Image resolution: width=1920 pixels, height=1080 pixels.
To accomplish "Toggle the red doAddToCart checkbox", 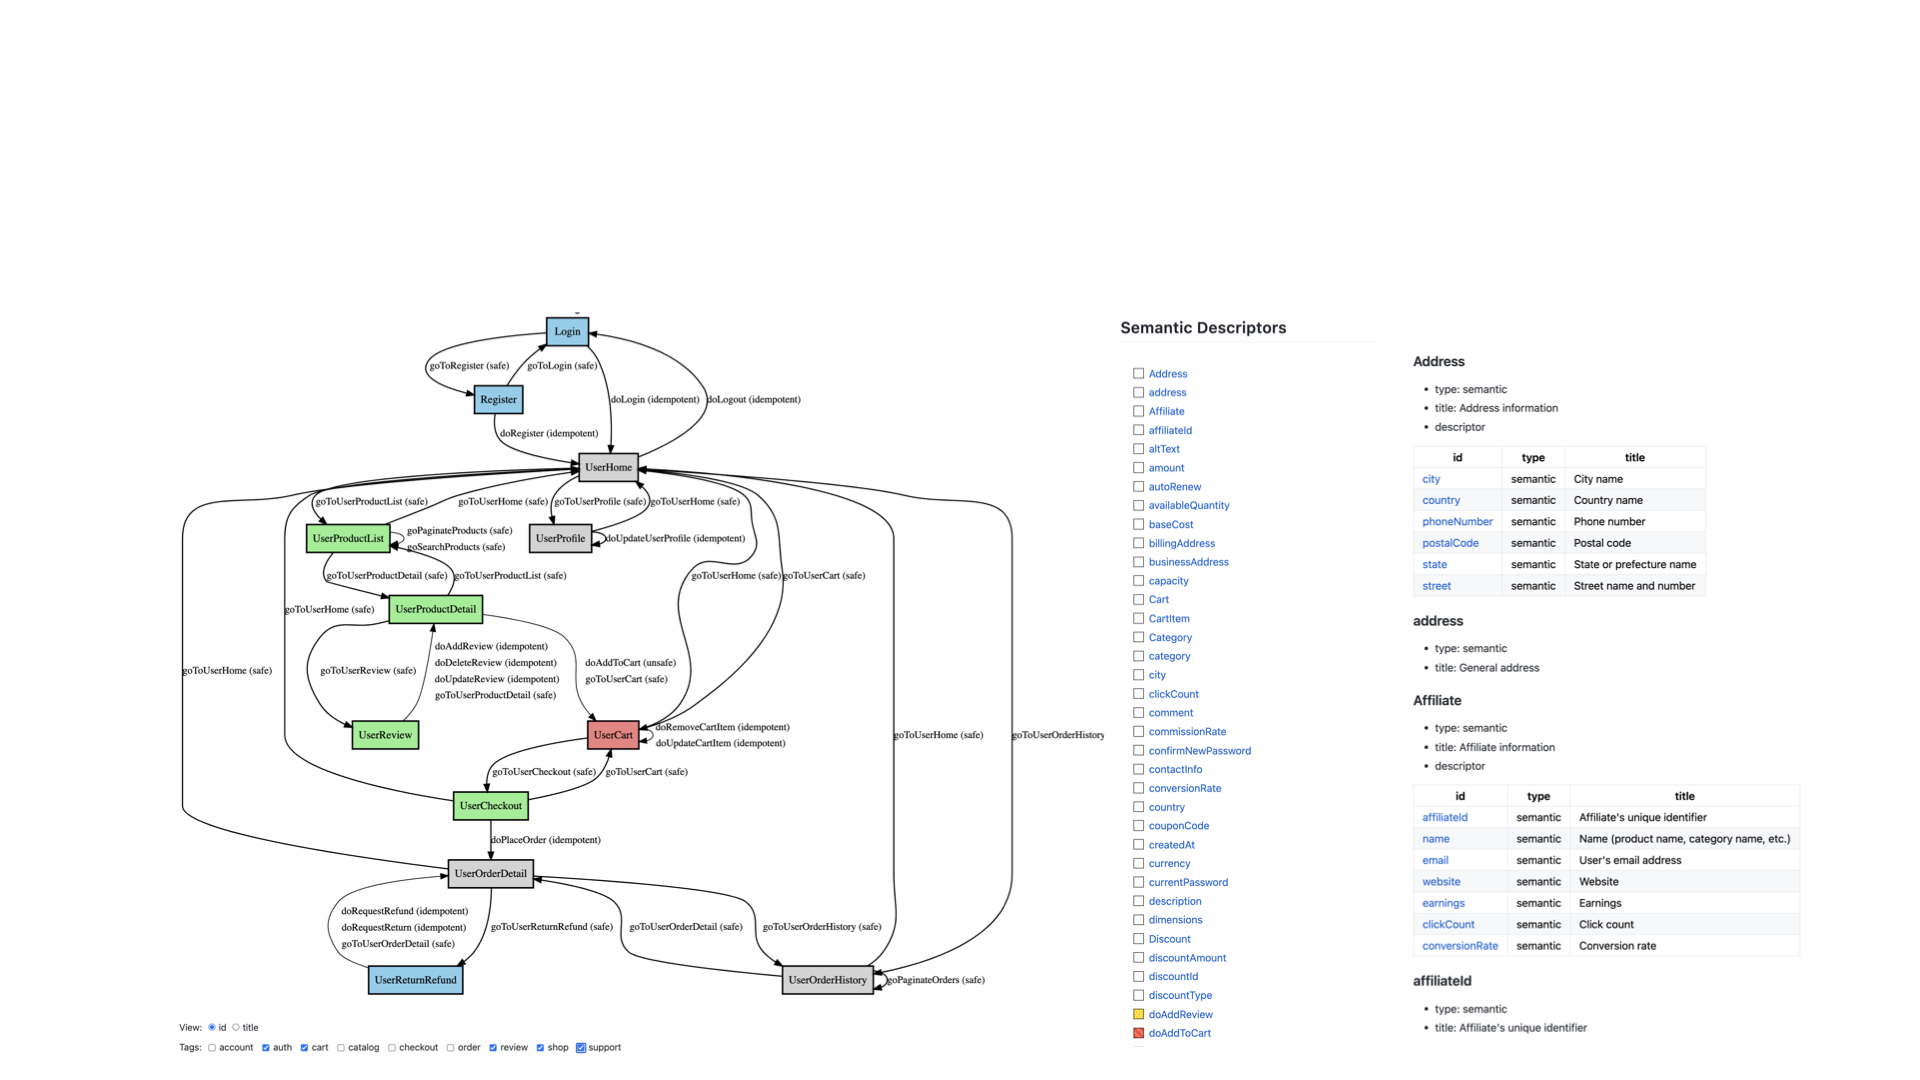I will (1138, 1033).
